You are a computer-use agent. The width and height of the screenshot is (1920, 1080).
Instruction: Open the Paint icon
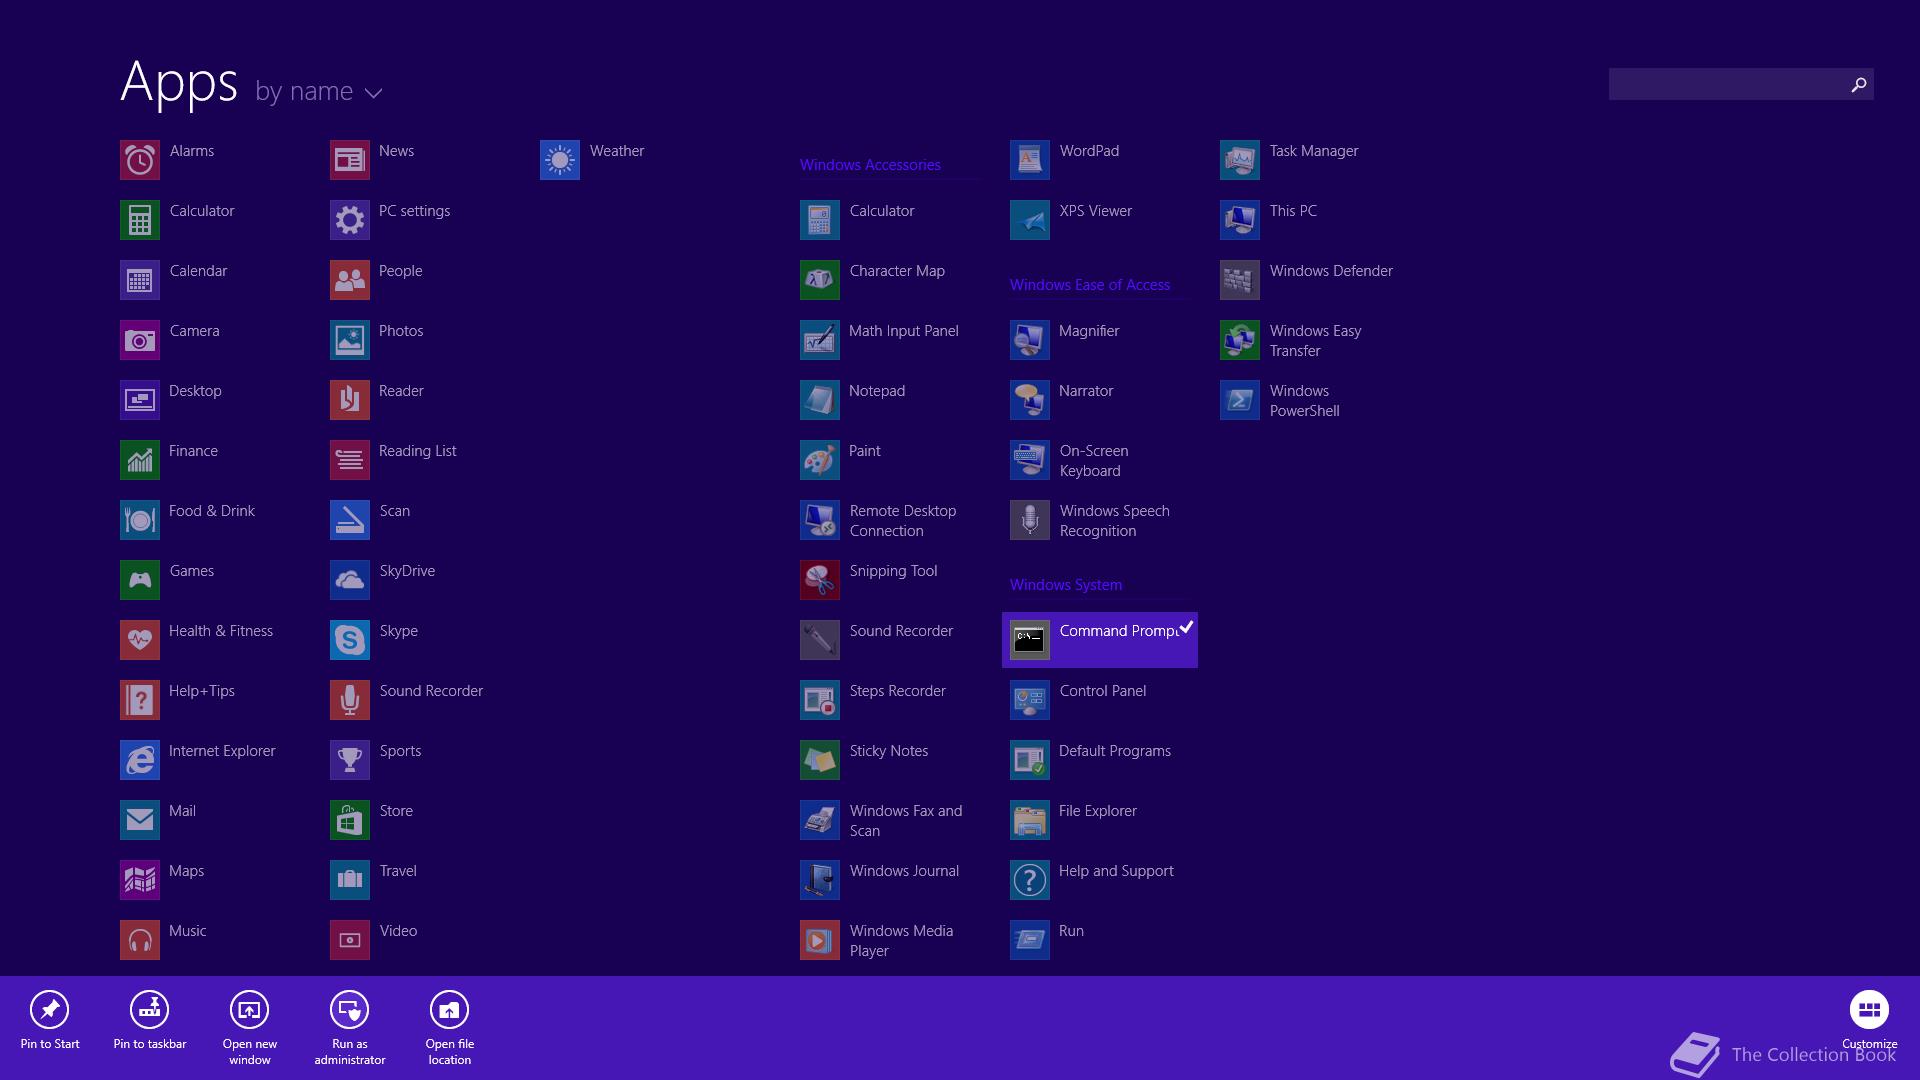coord(820,460)
